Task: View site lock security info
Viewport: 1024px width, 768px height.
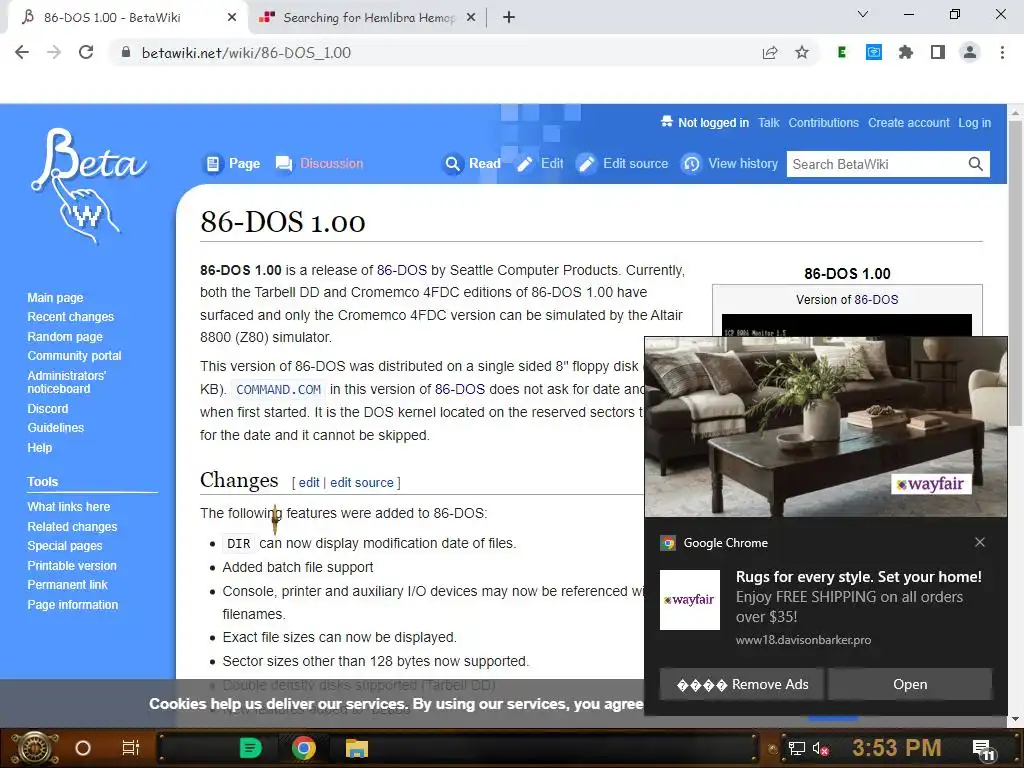Action: (x=126, y=52)
